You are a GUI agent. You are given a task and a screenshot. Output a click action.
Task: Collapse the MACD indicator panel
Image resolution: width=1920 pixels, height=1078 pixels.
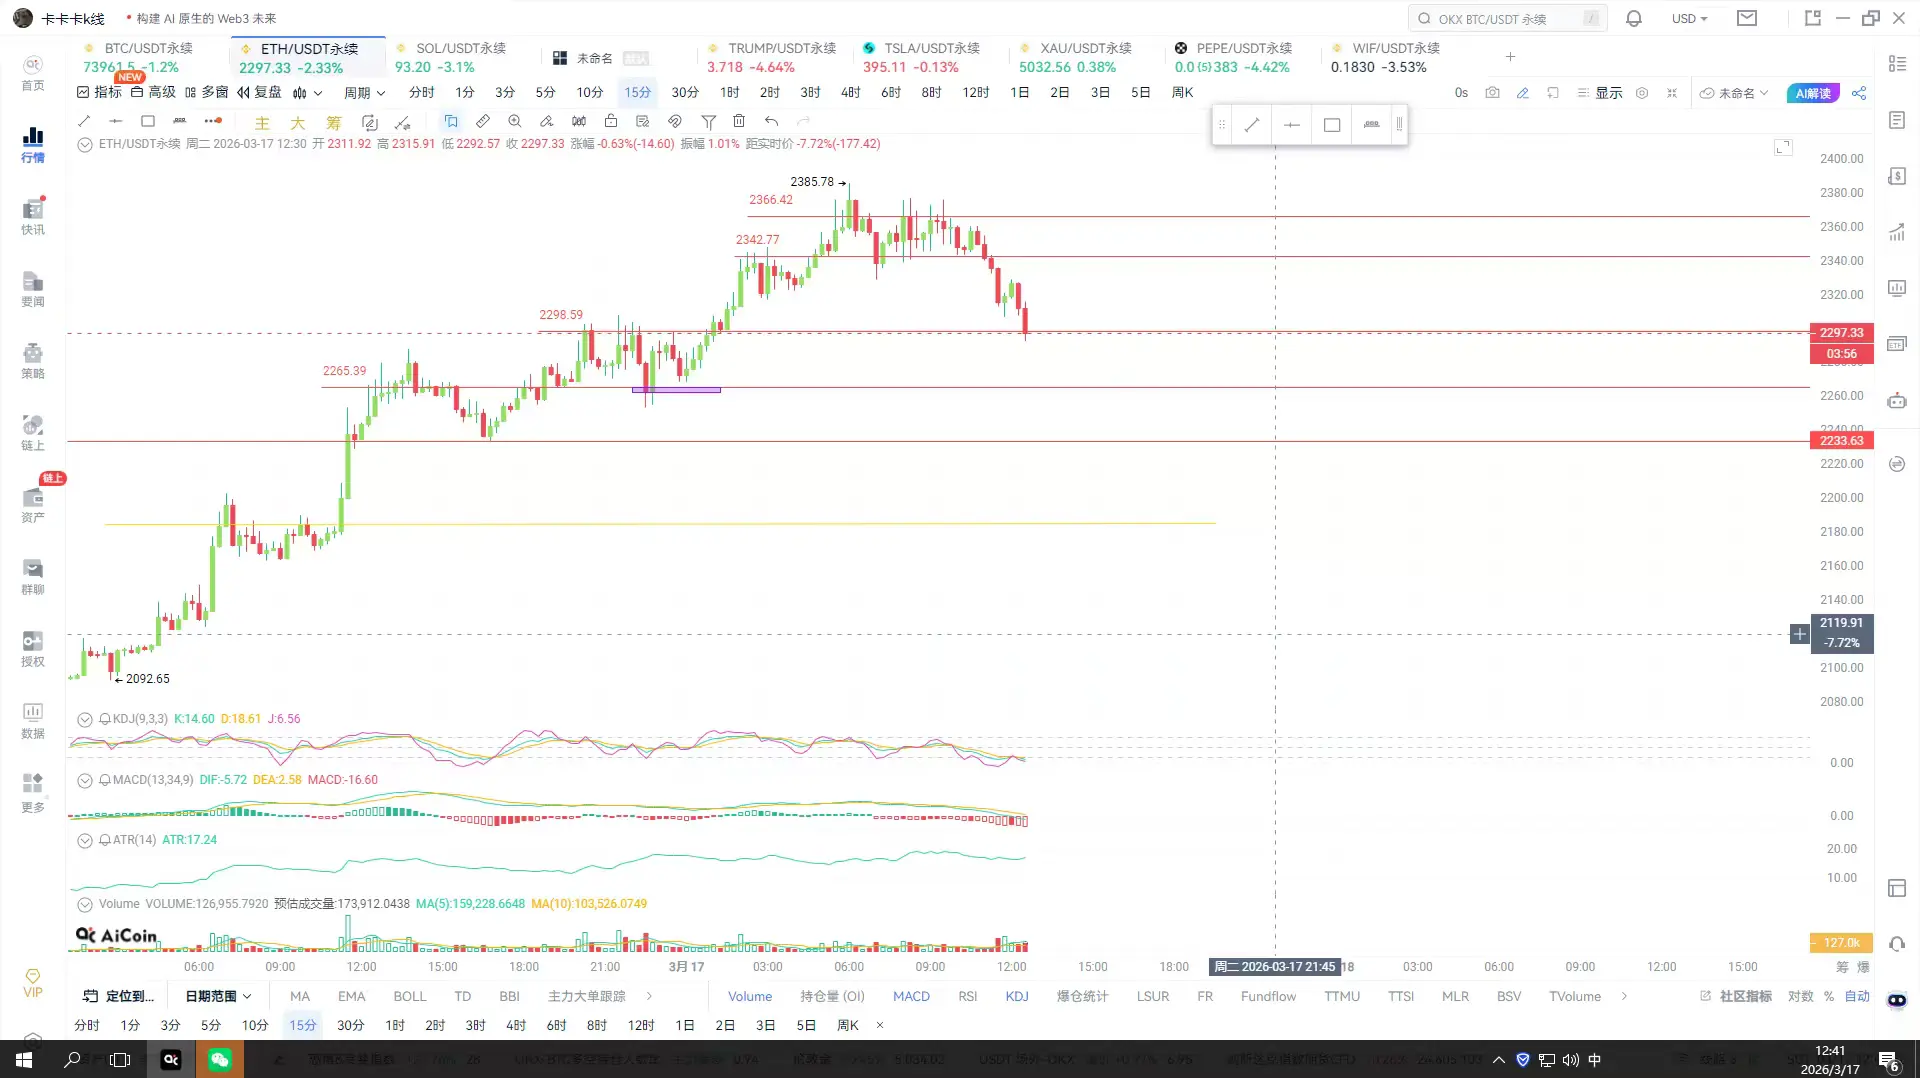click(85, 780)
